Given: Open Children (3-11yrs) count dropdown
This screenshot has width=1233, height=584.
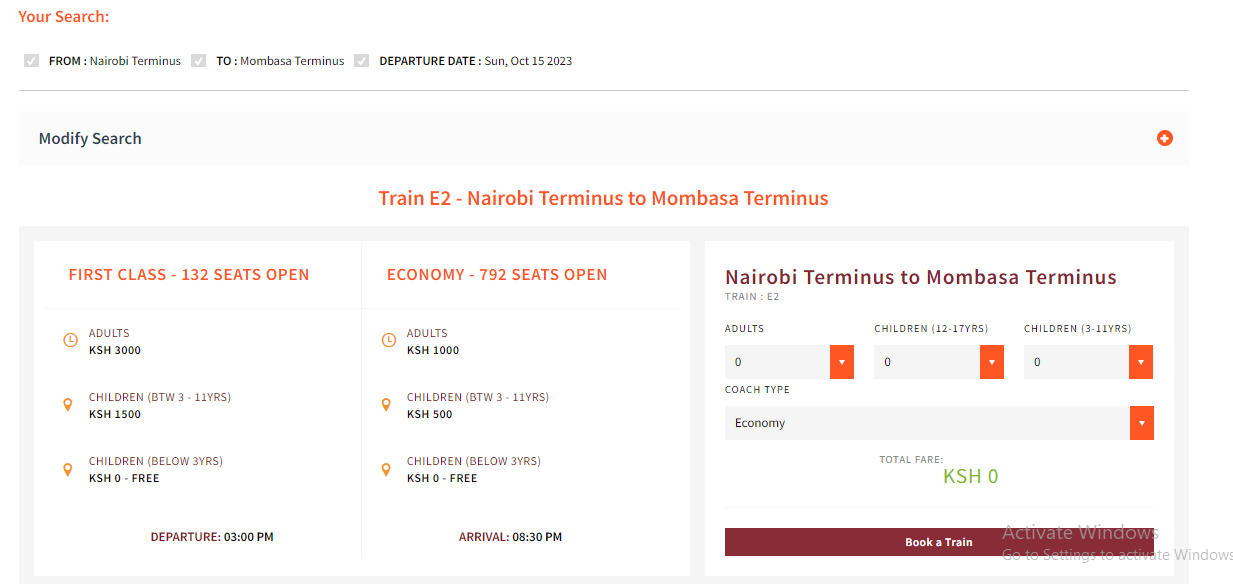Looking at the screenshot, I should pos(1088,362).
